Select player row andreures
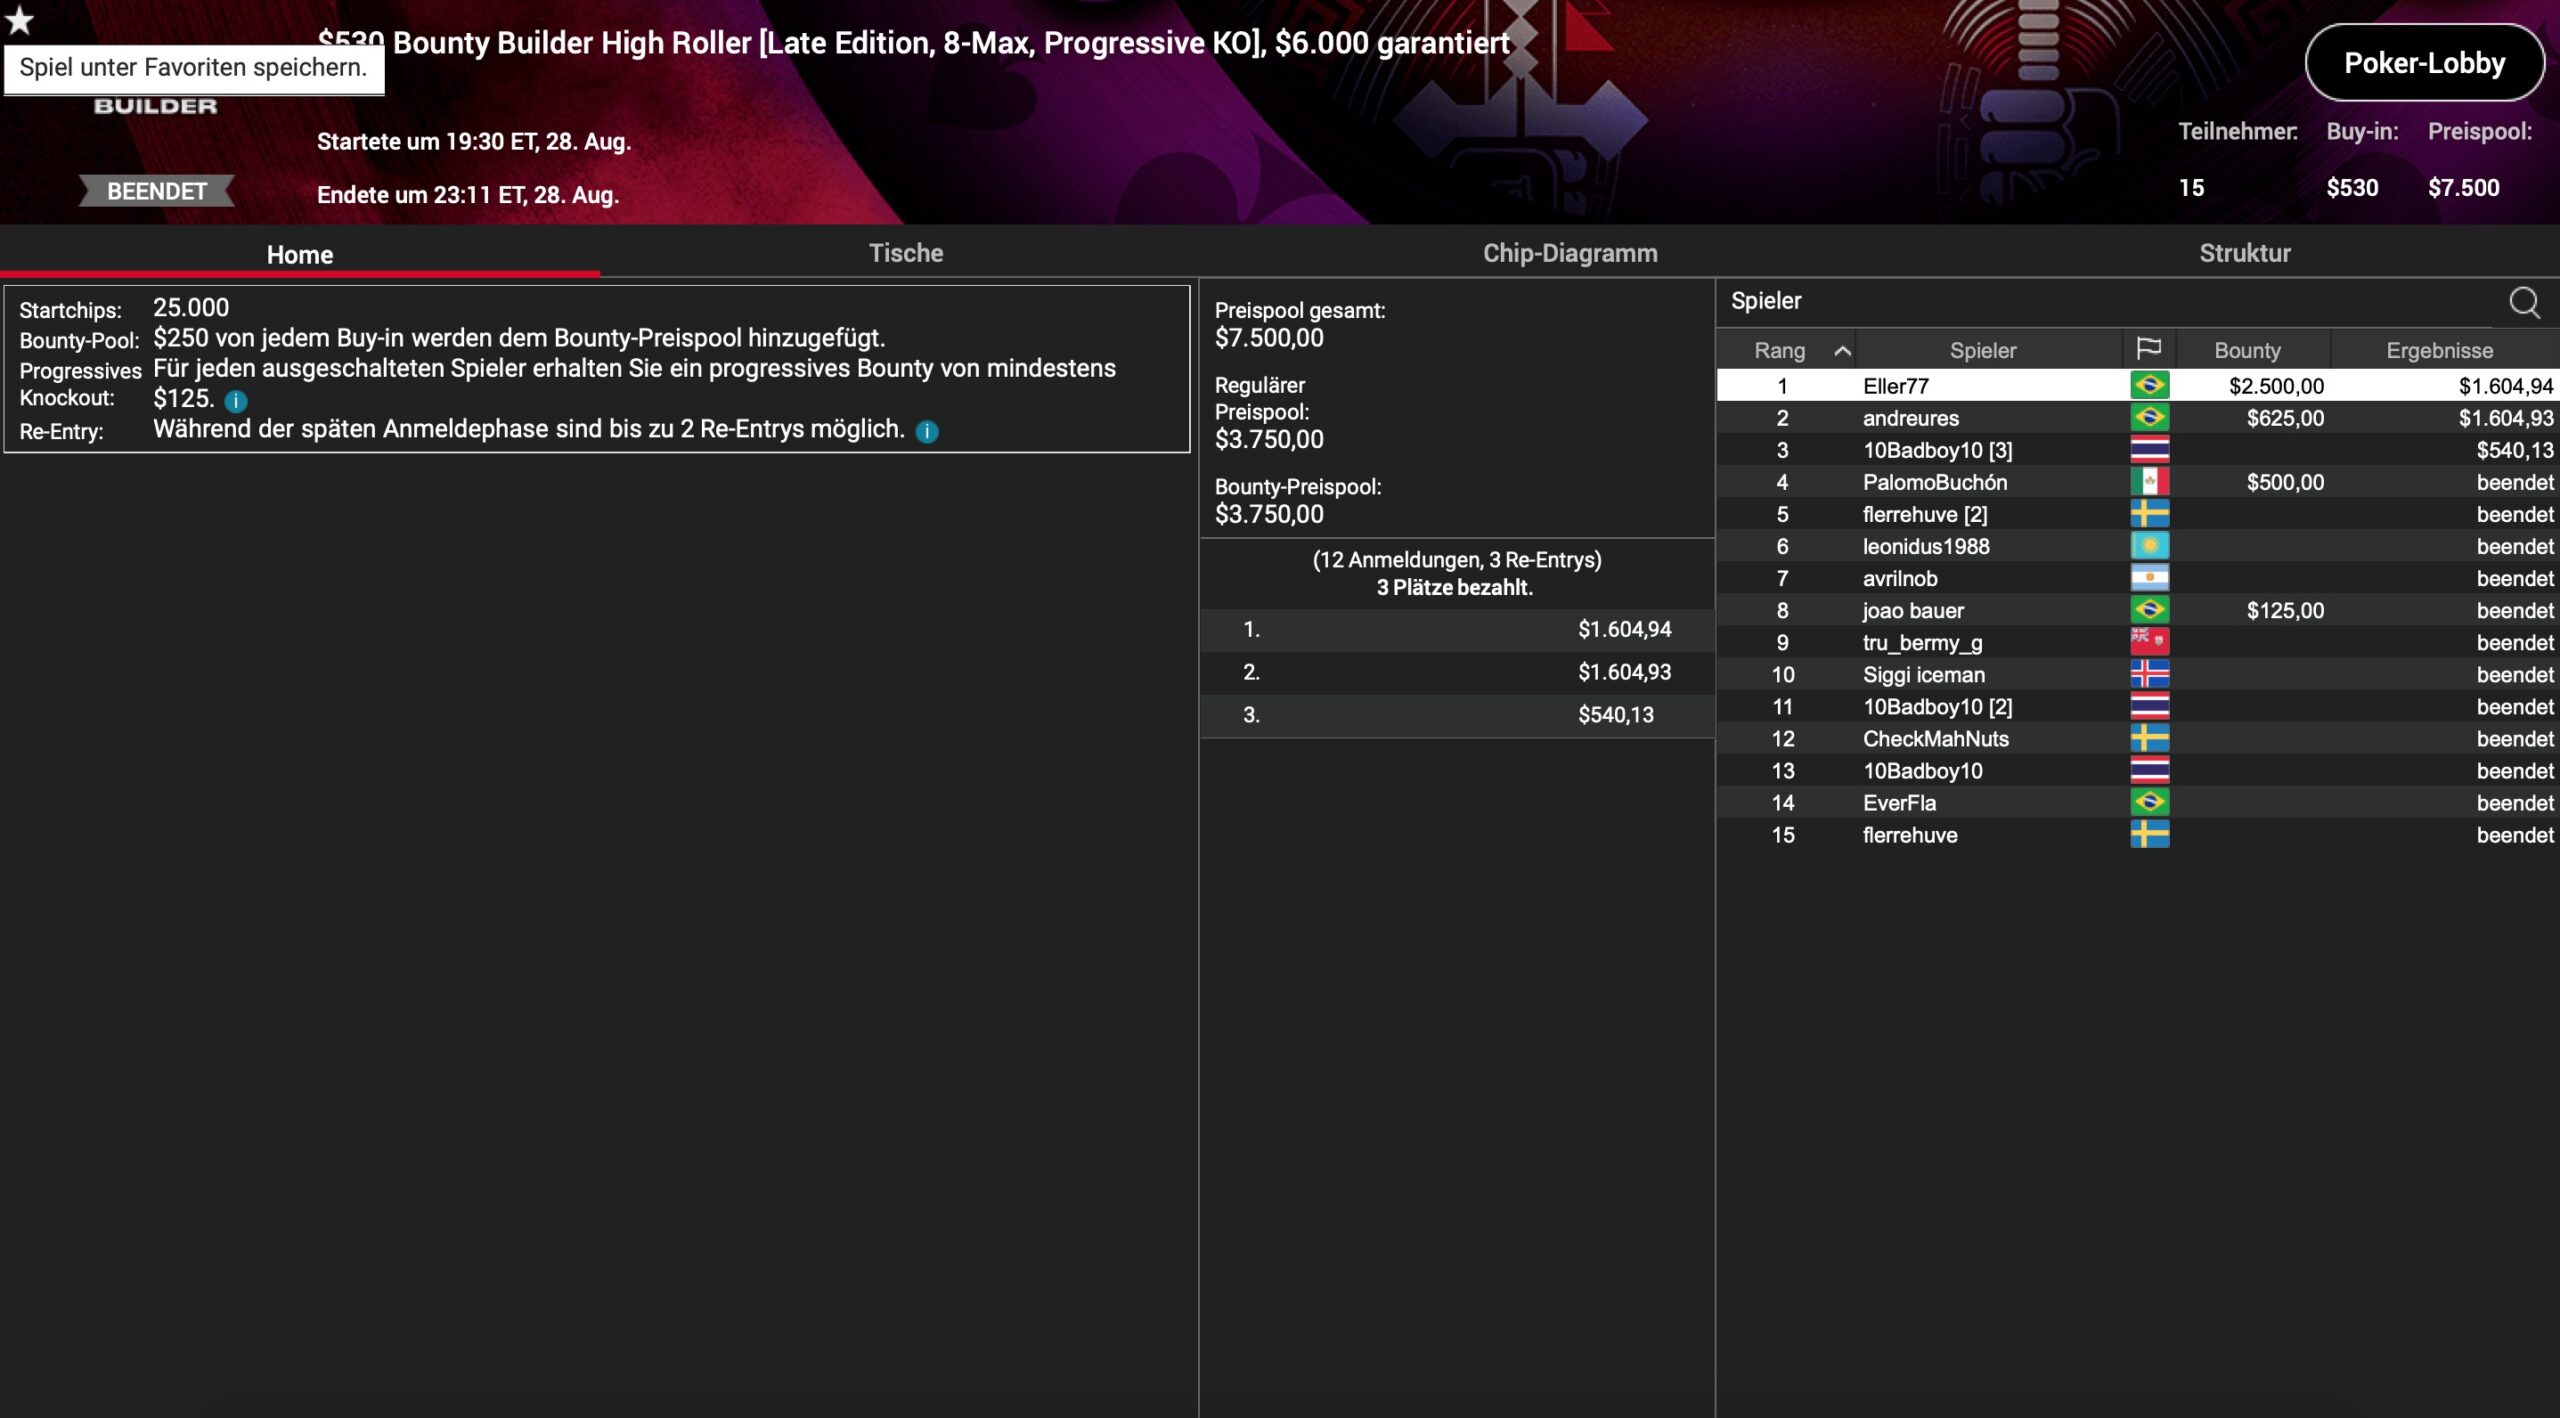Screen dimensions: 2560x1418 (1910, 418)
